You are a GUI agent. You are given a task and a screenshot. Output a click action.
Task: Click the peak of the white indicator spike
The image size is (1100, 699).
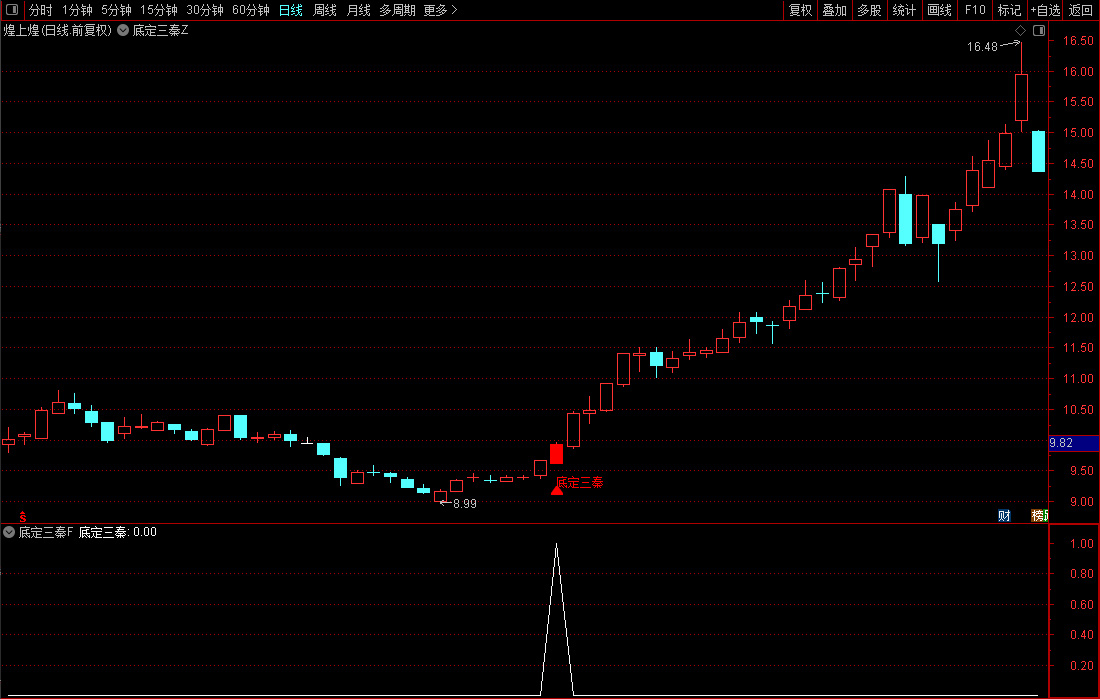(x=557, y=545)
